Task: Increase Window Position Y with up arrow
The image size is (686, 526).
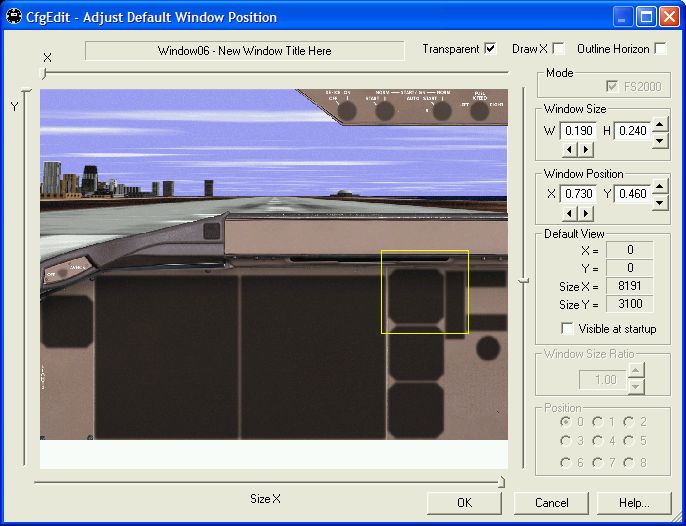Action: click(659, 188)
